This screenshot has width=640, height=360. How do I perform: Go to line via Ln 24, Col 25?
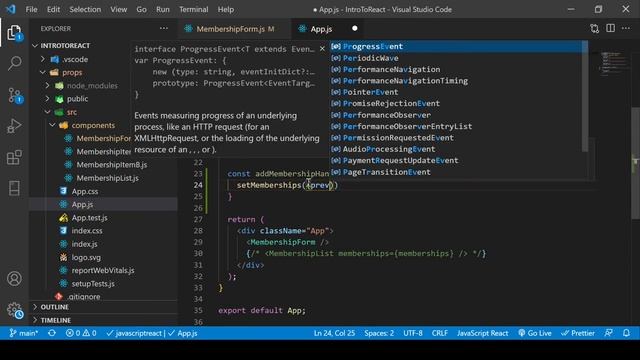(334, 333)
